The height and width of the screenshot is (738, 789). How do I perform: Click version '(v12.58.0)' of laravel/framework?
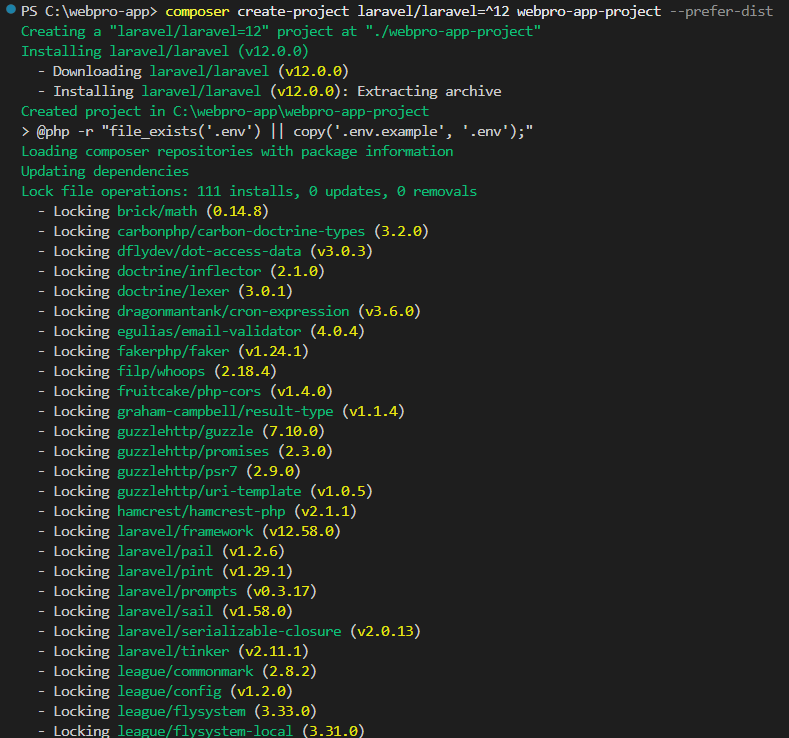(301, 532)
